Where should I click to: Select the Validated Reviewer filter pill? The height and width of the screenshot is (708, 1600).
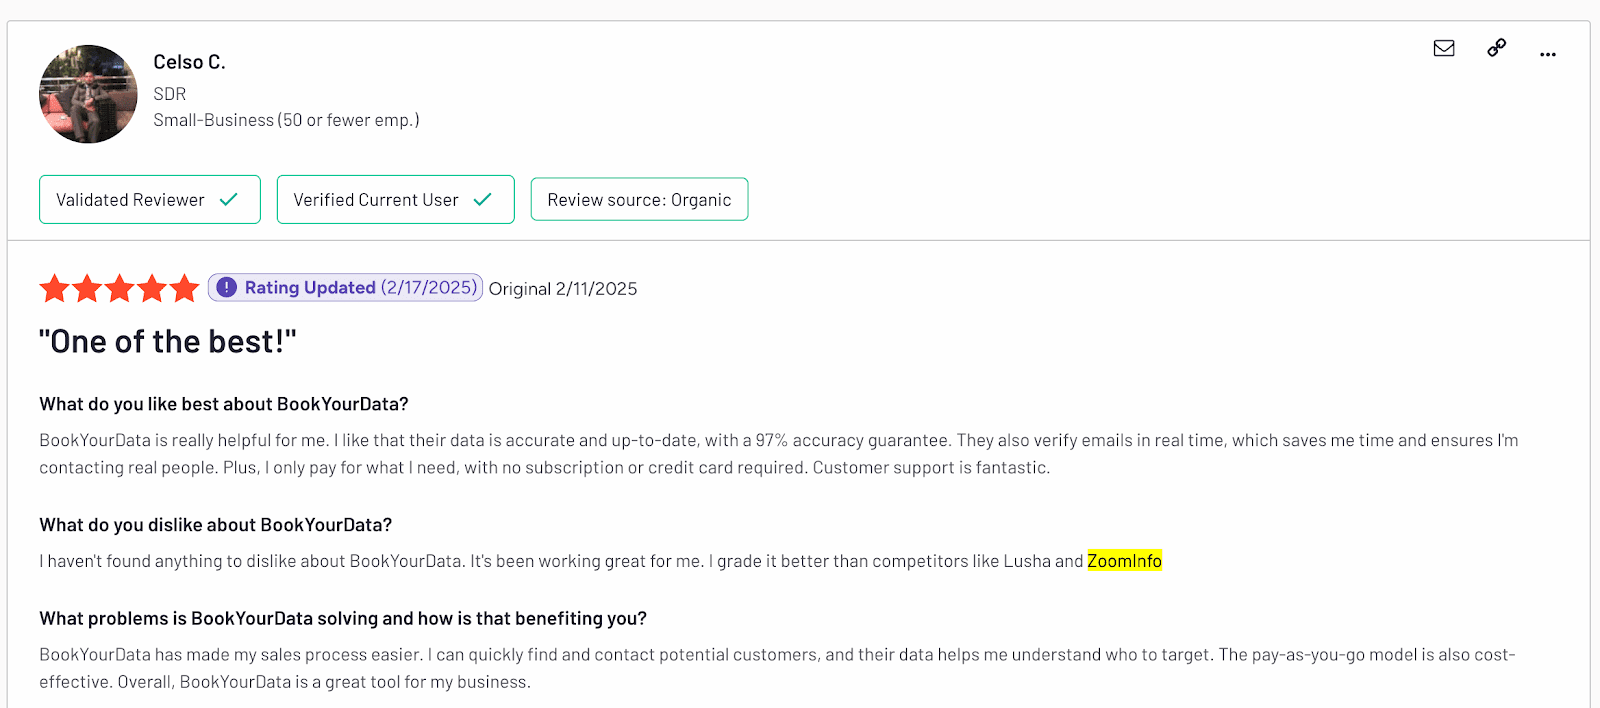pos(149,199)
